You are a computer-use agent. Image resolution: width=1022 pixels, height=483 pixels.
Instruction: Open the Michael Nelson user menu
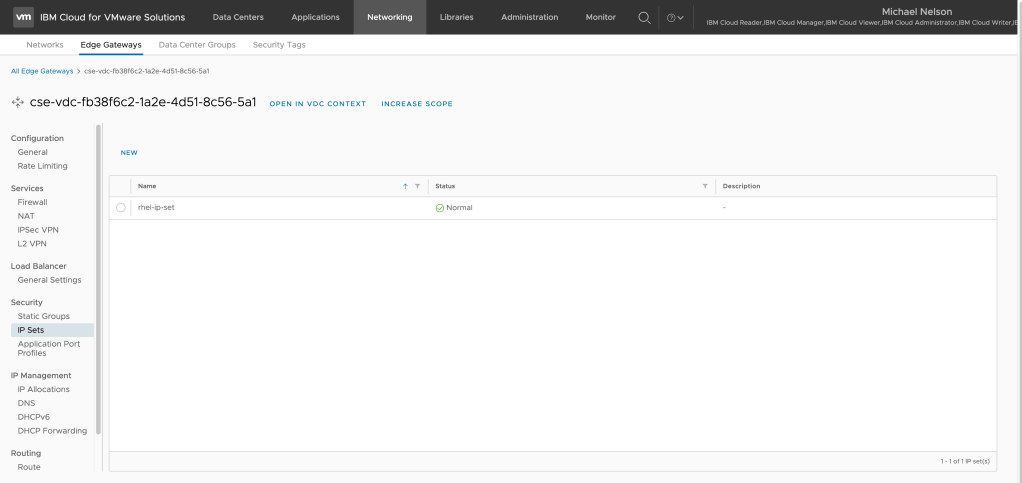click(x=923, y=12)
